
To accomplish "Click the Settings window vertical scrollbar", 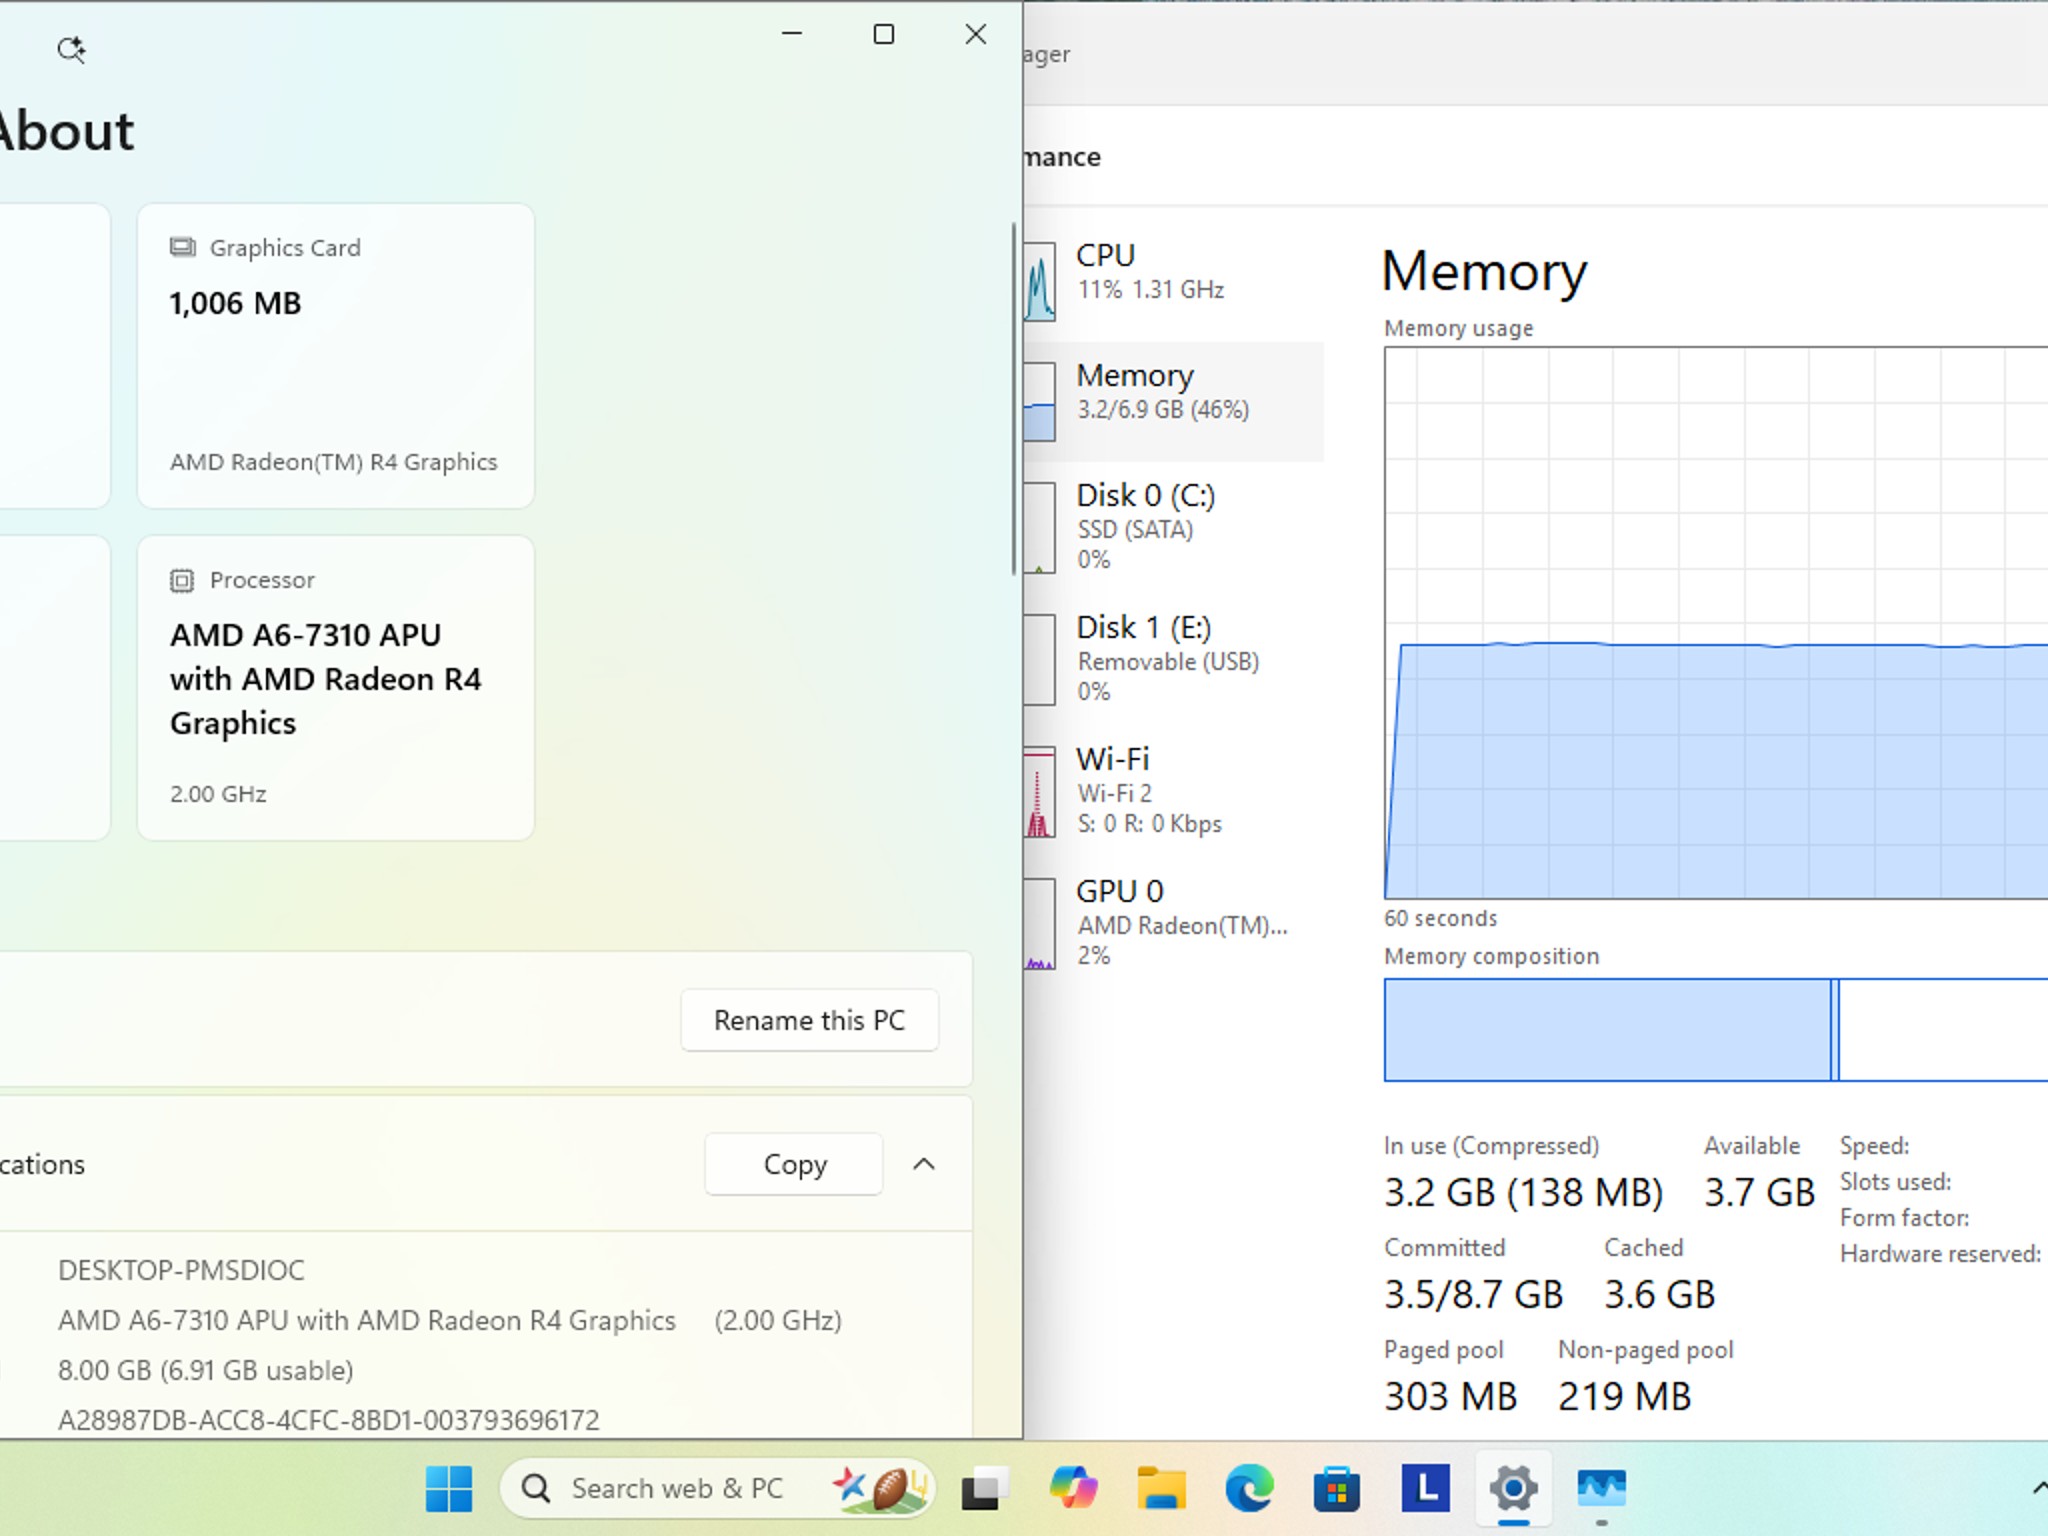I will tap(1013, 398).
